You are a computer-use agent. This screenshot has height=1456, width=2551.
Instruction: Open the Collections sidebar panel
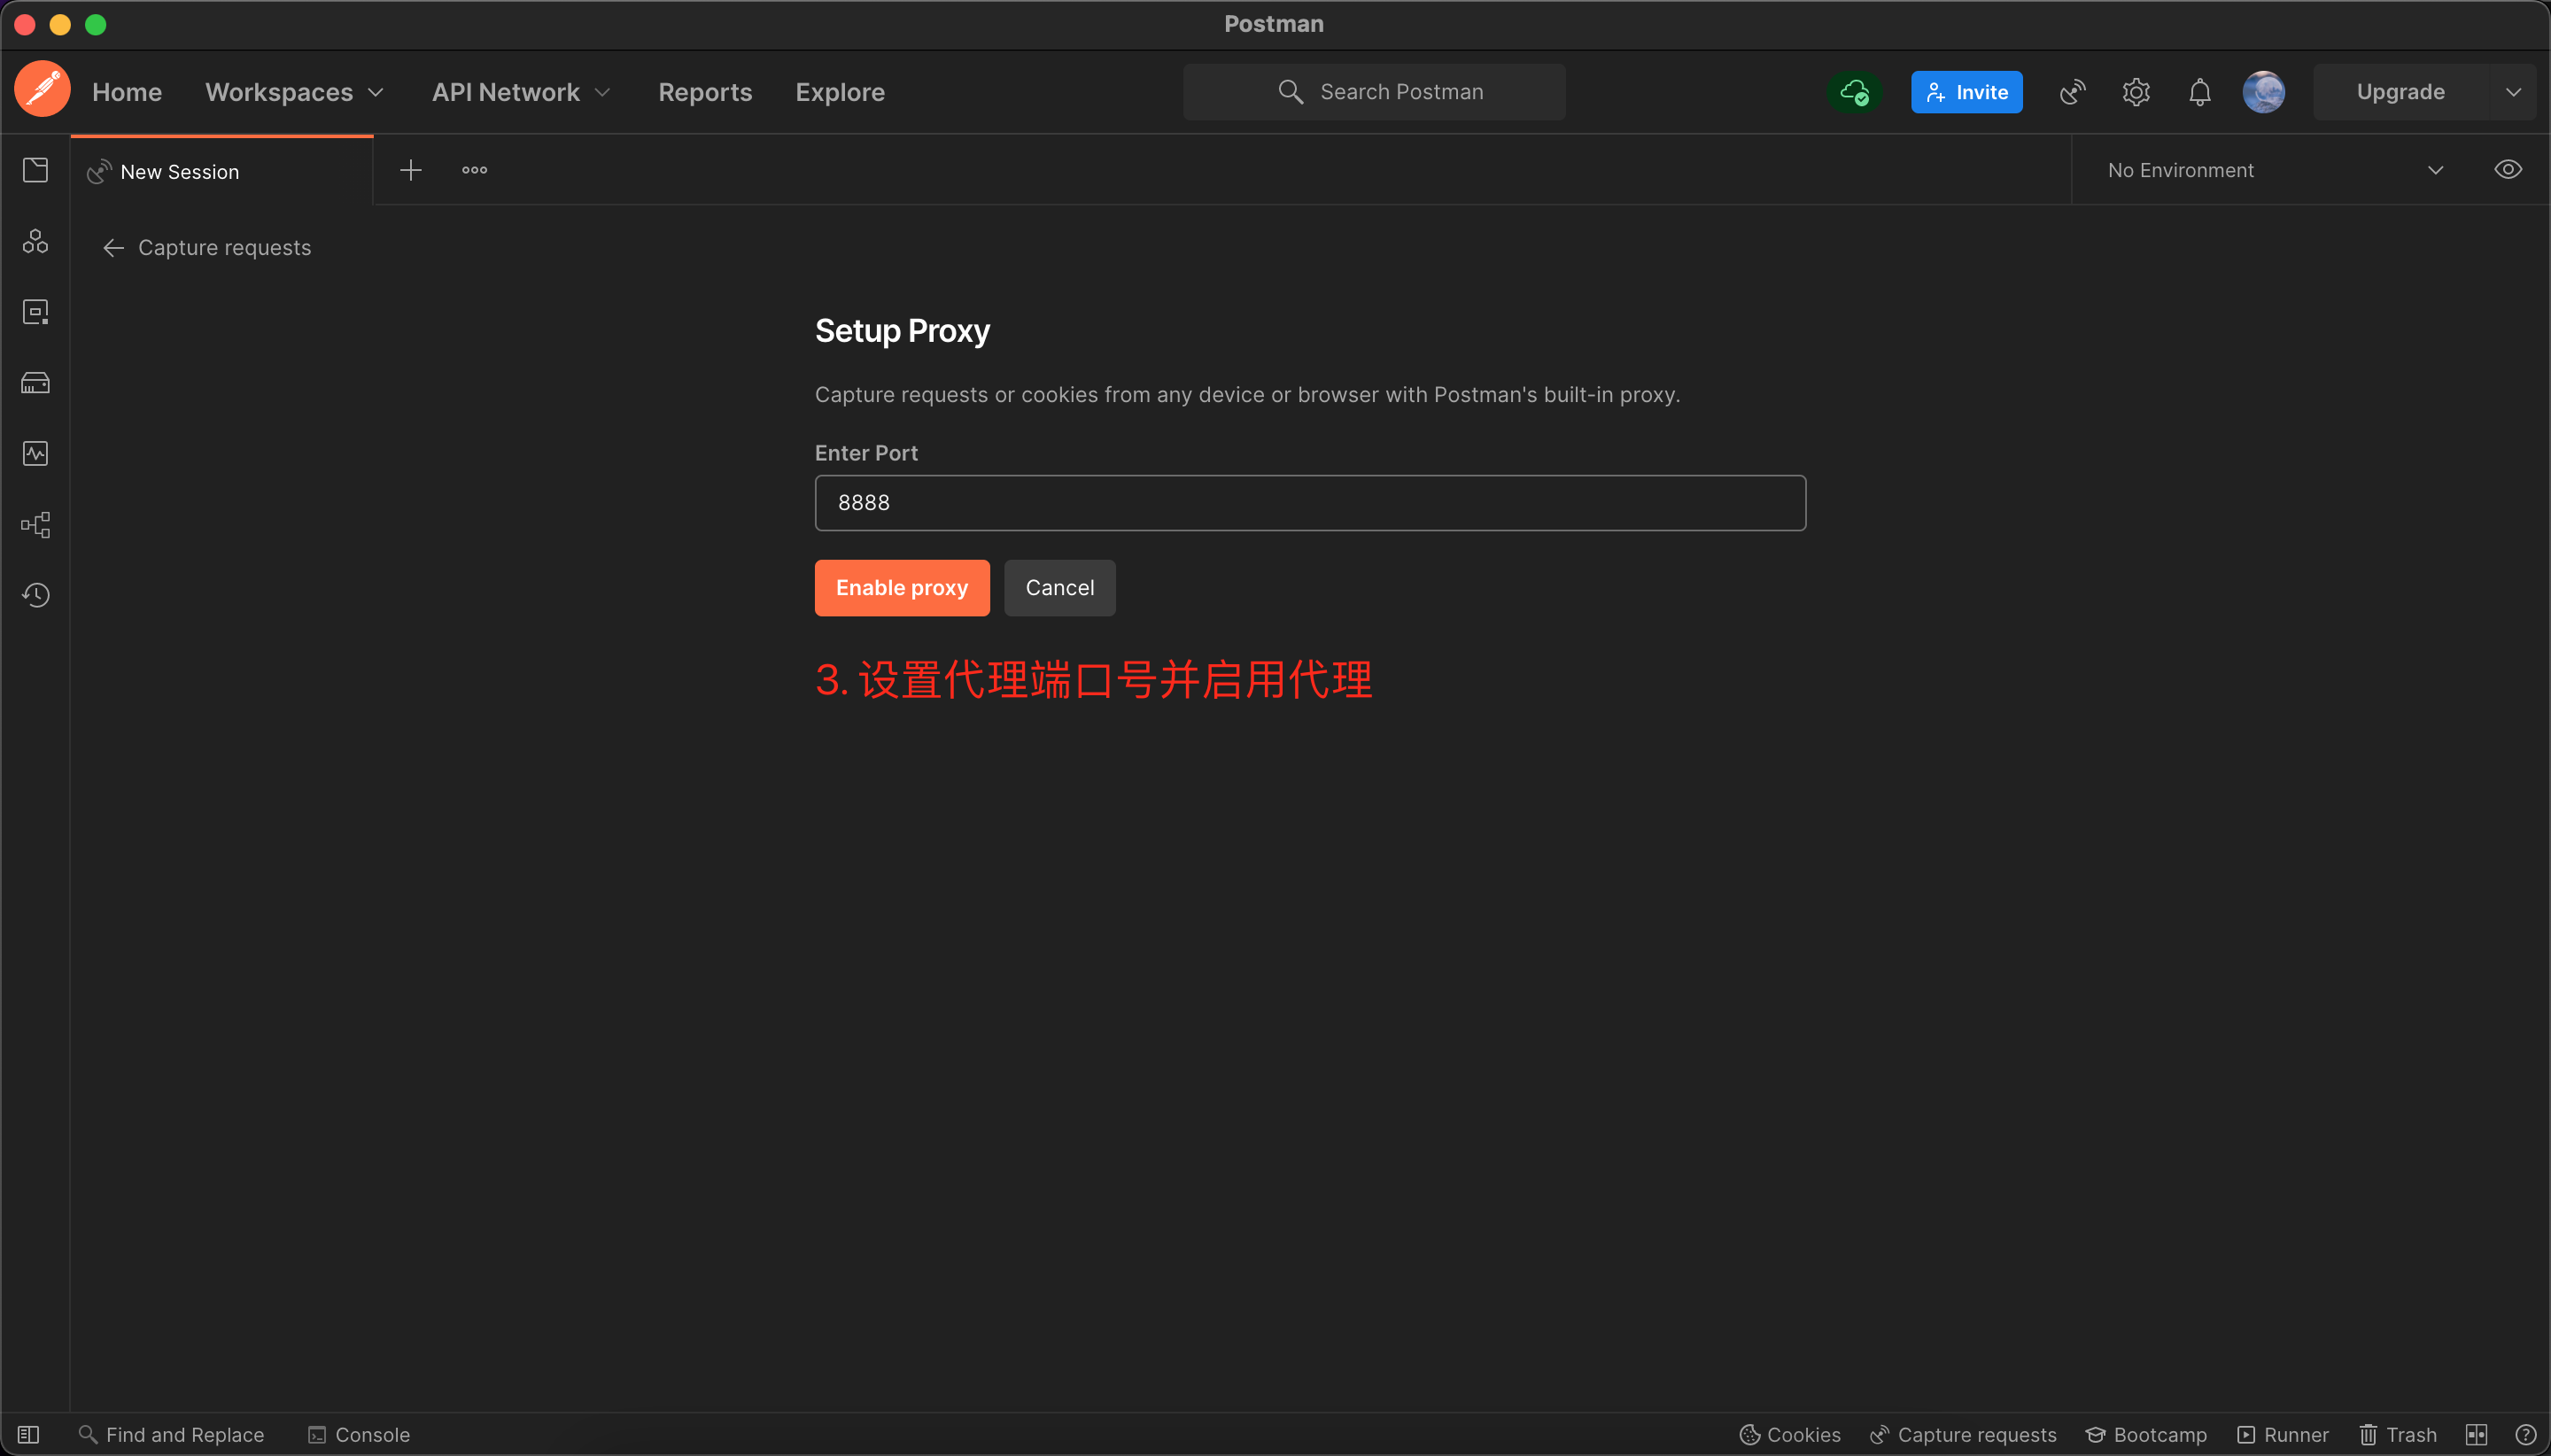pos(36,170)
